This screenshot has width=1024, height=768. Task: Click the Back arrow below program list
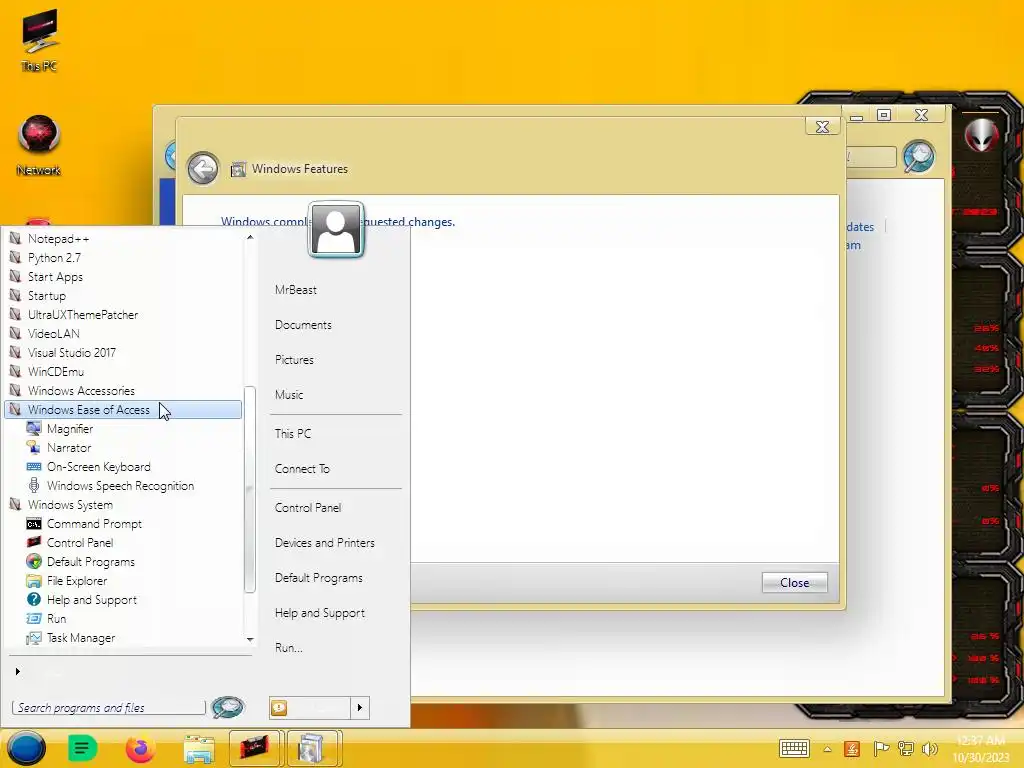pos(18,671)
